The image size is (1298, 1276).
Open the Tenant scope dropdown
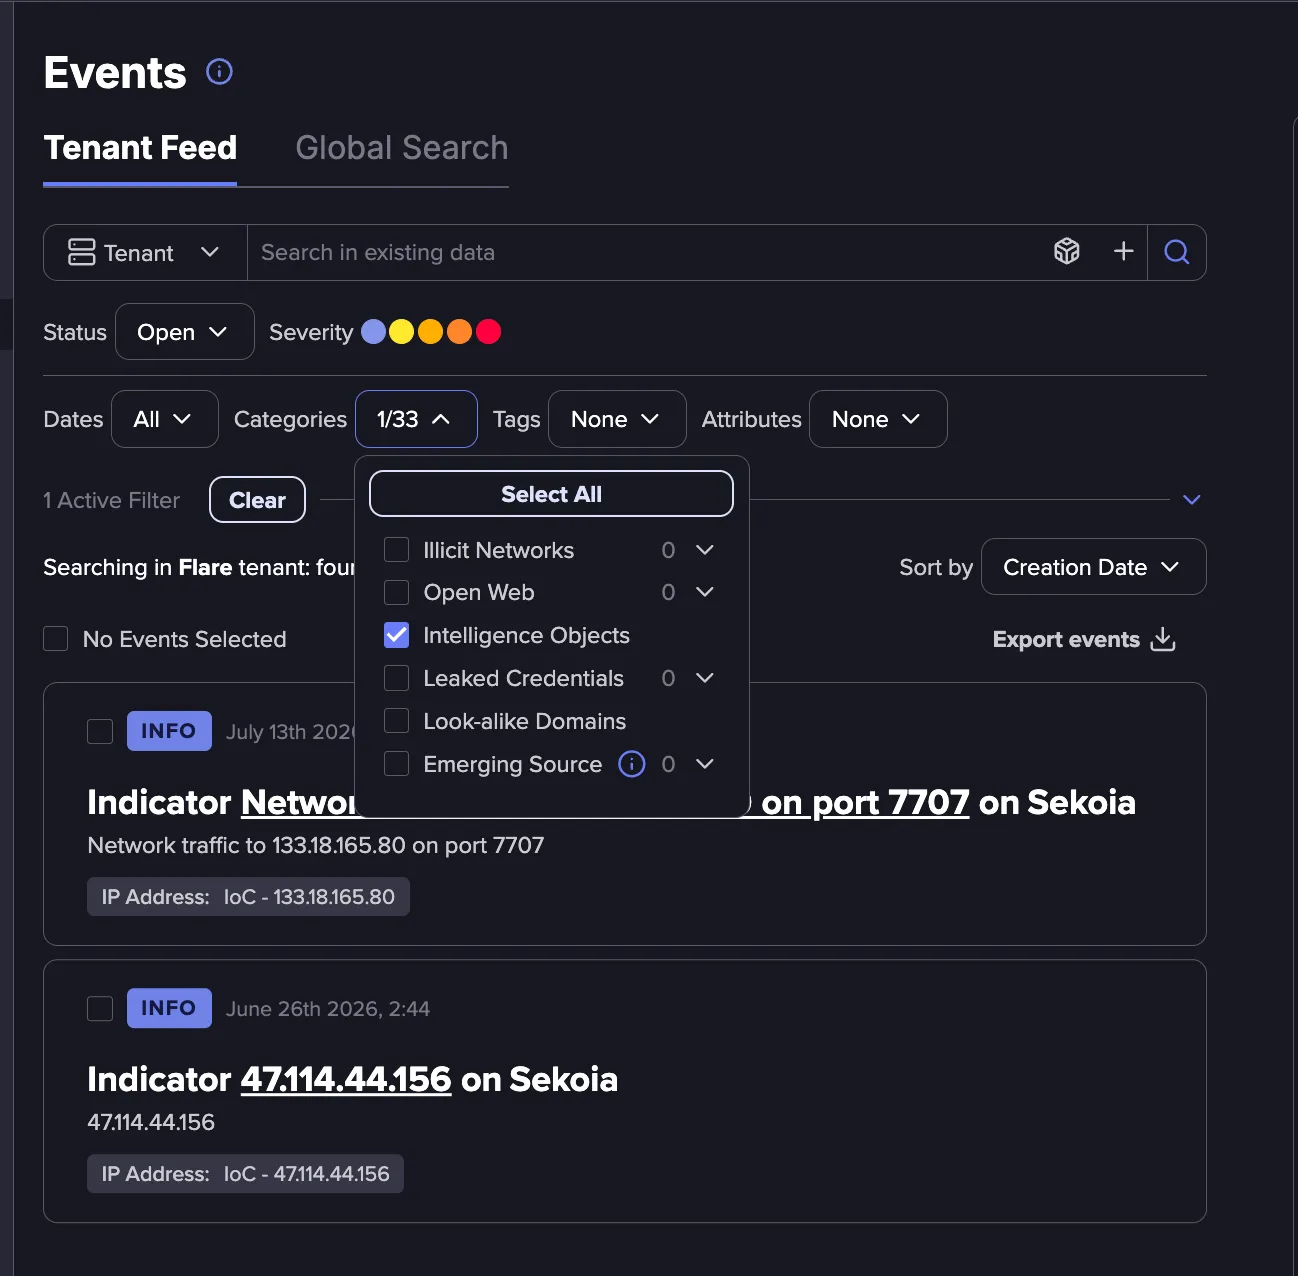(146, 253)
